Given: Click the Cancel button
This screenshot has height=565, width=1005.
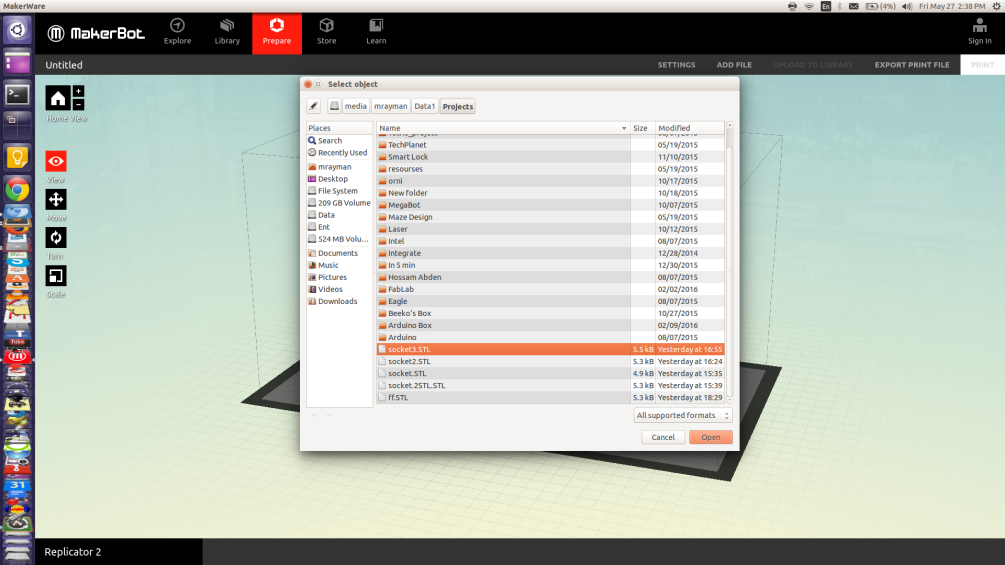Looking at the screenshot, I should coord(663,437).
